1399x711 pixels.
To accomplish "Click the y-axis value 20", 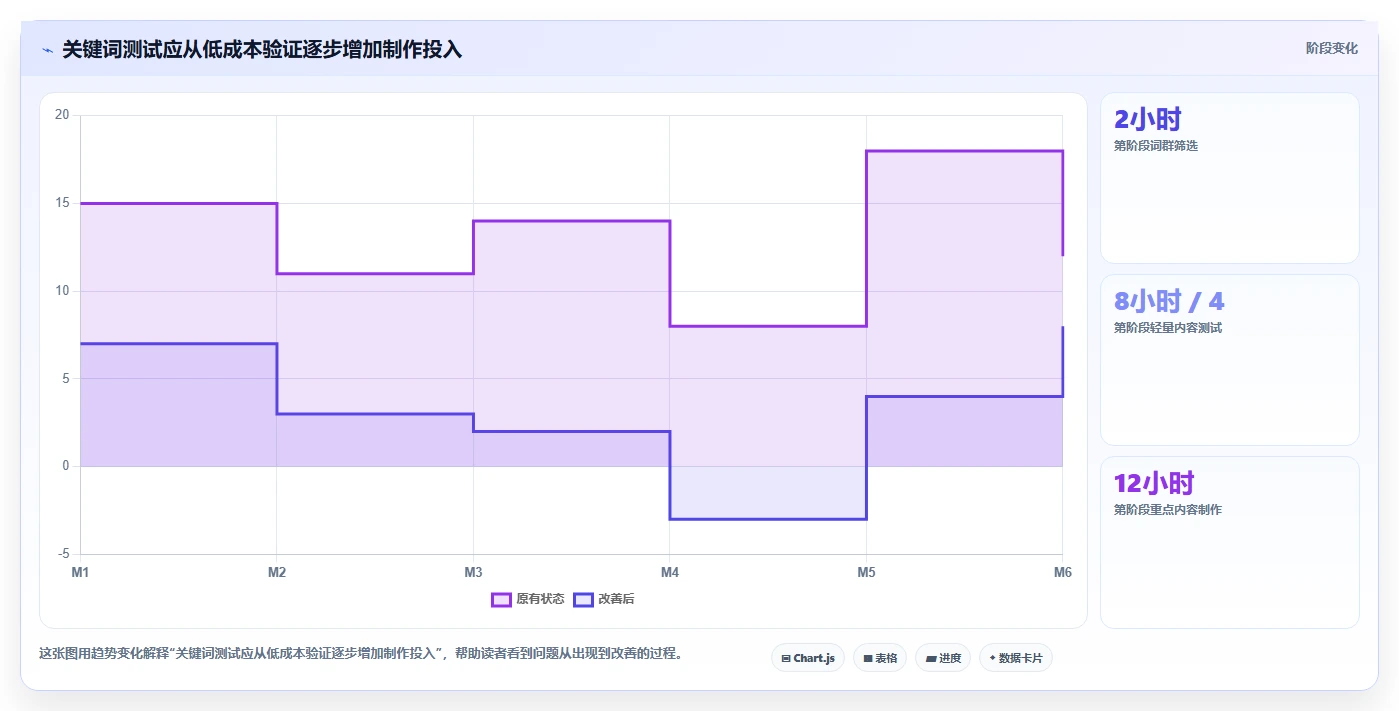I will coord(62,115).
